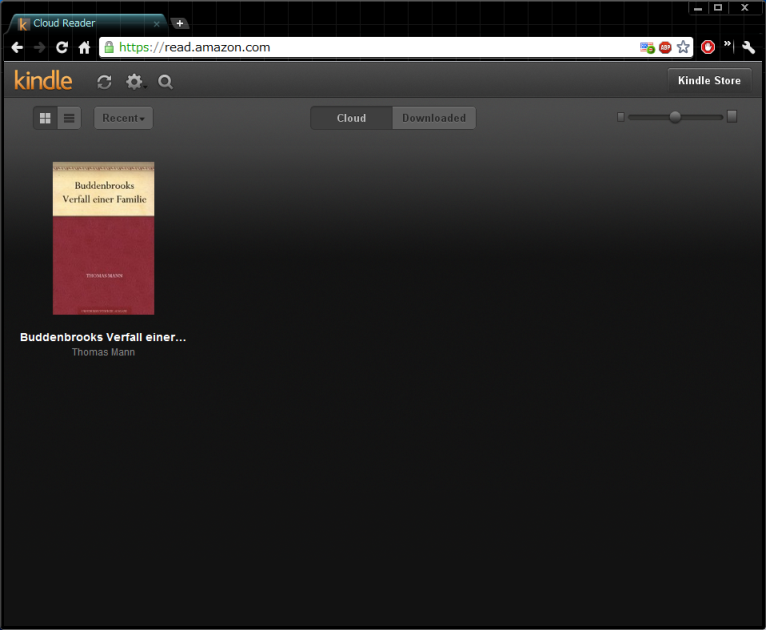
Task: Switch to list view
Action: pos(69,118)
